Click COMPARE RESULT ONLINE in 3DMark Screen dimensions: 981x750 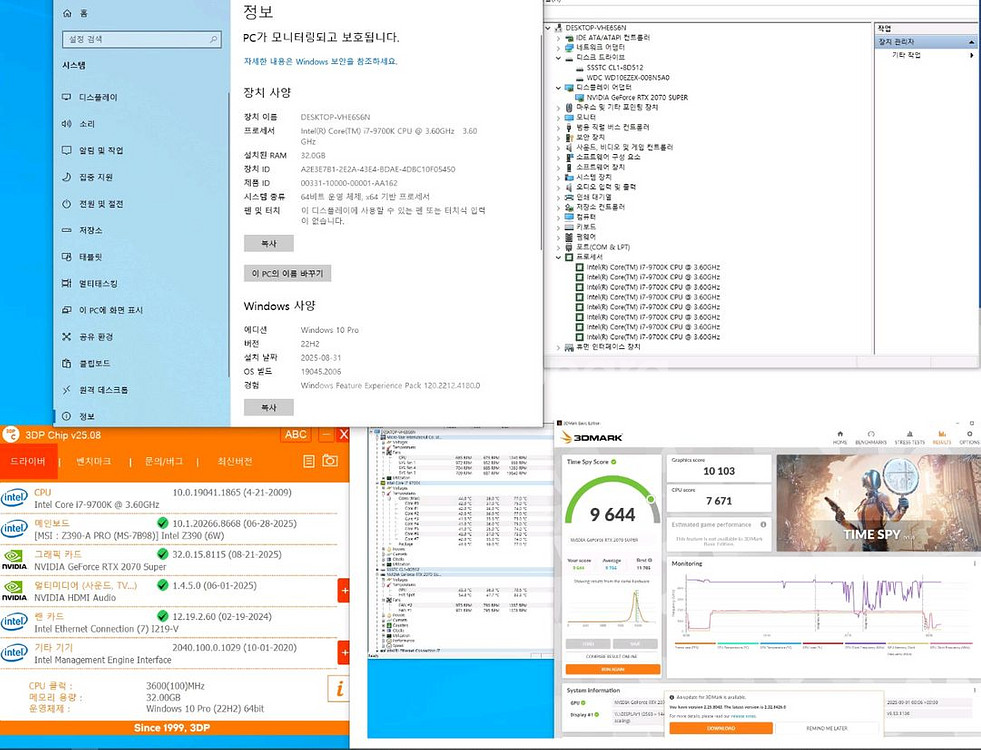(611, 657)
